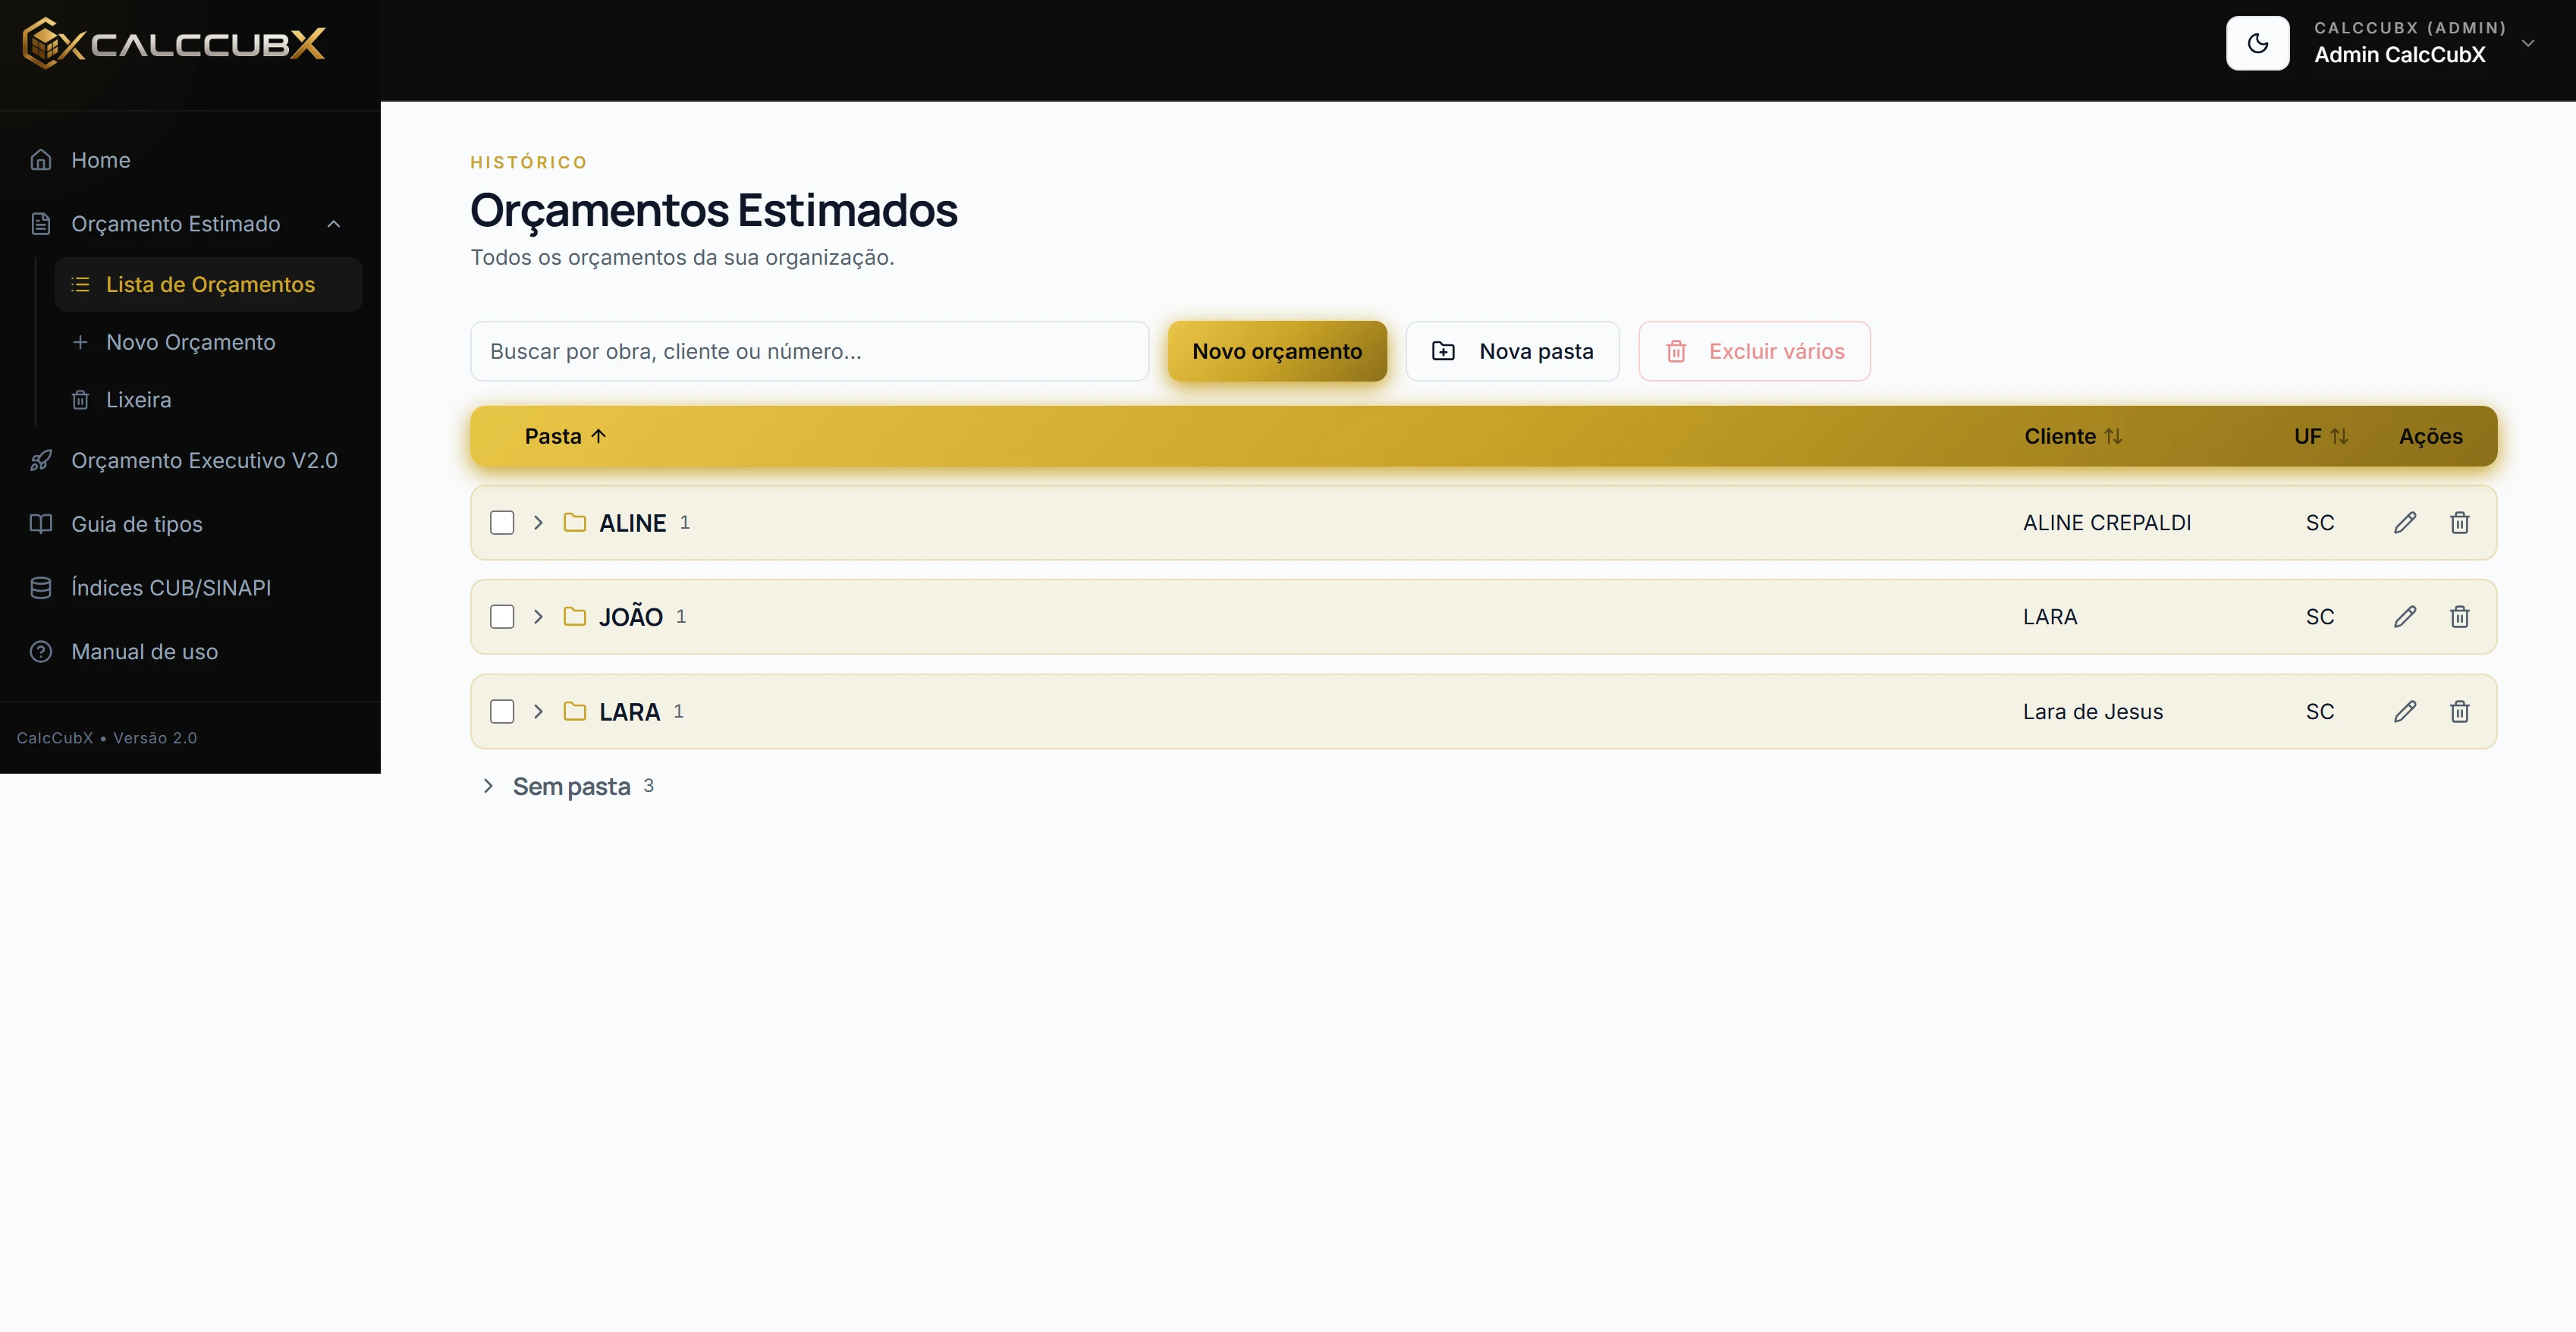The height and width of the screenshot is (1332, 2576).
Task: Click the CalcCubX logo
Action: tap(174, 43)
